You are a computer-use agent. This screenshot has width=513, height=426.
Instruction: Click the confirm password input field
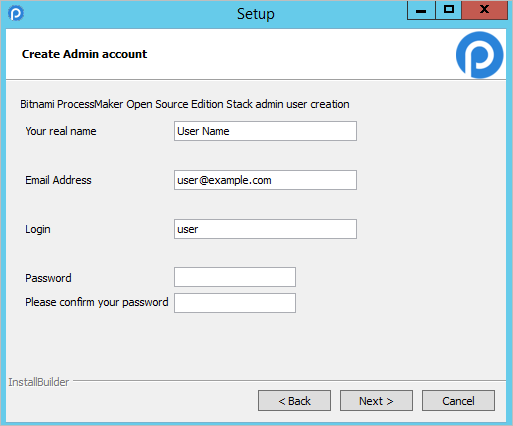click(235, 303)
